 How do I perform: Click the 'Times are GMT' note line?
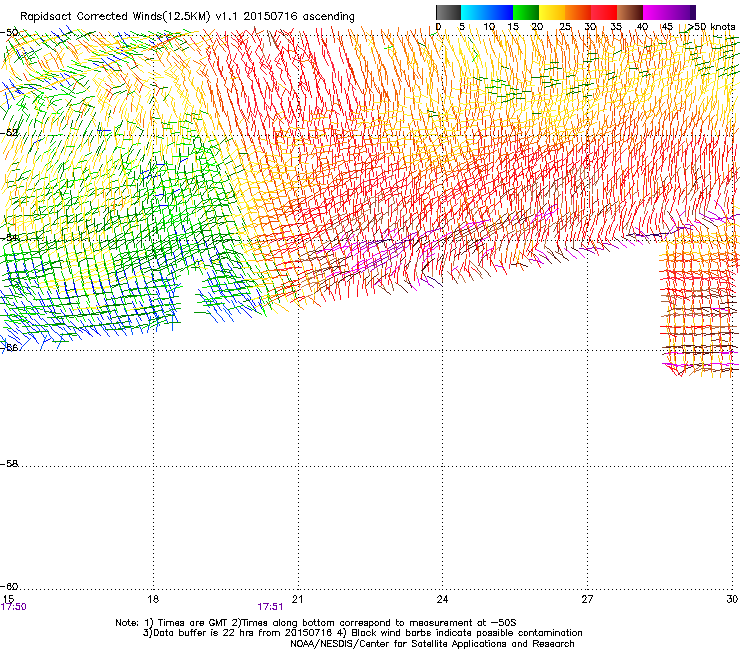pyautogui.click(x=316, y=623)
